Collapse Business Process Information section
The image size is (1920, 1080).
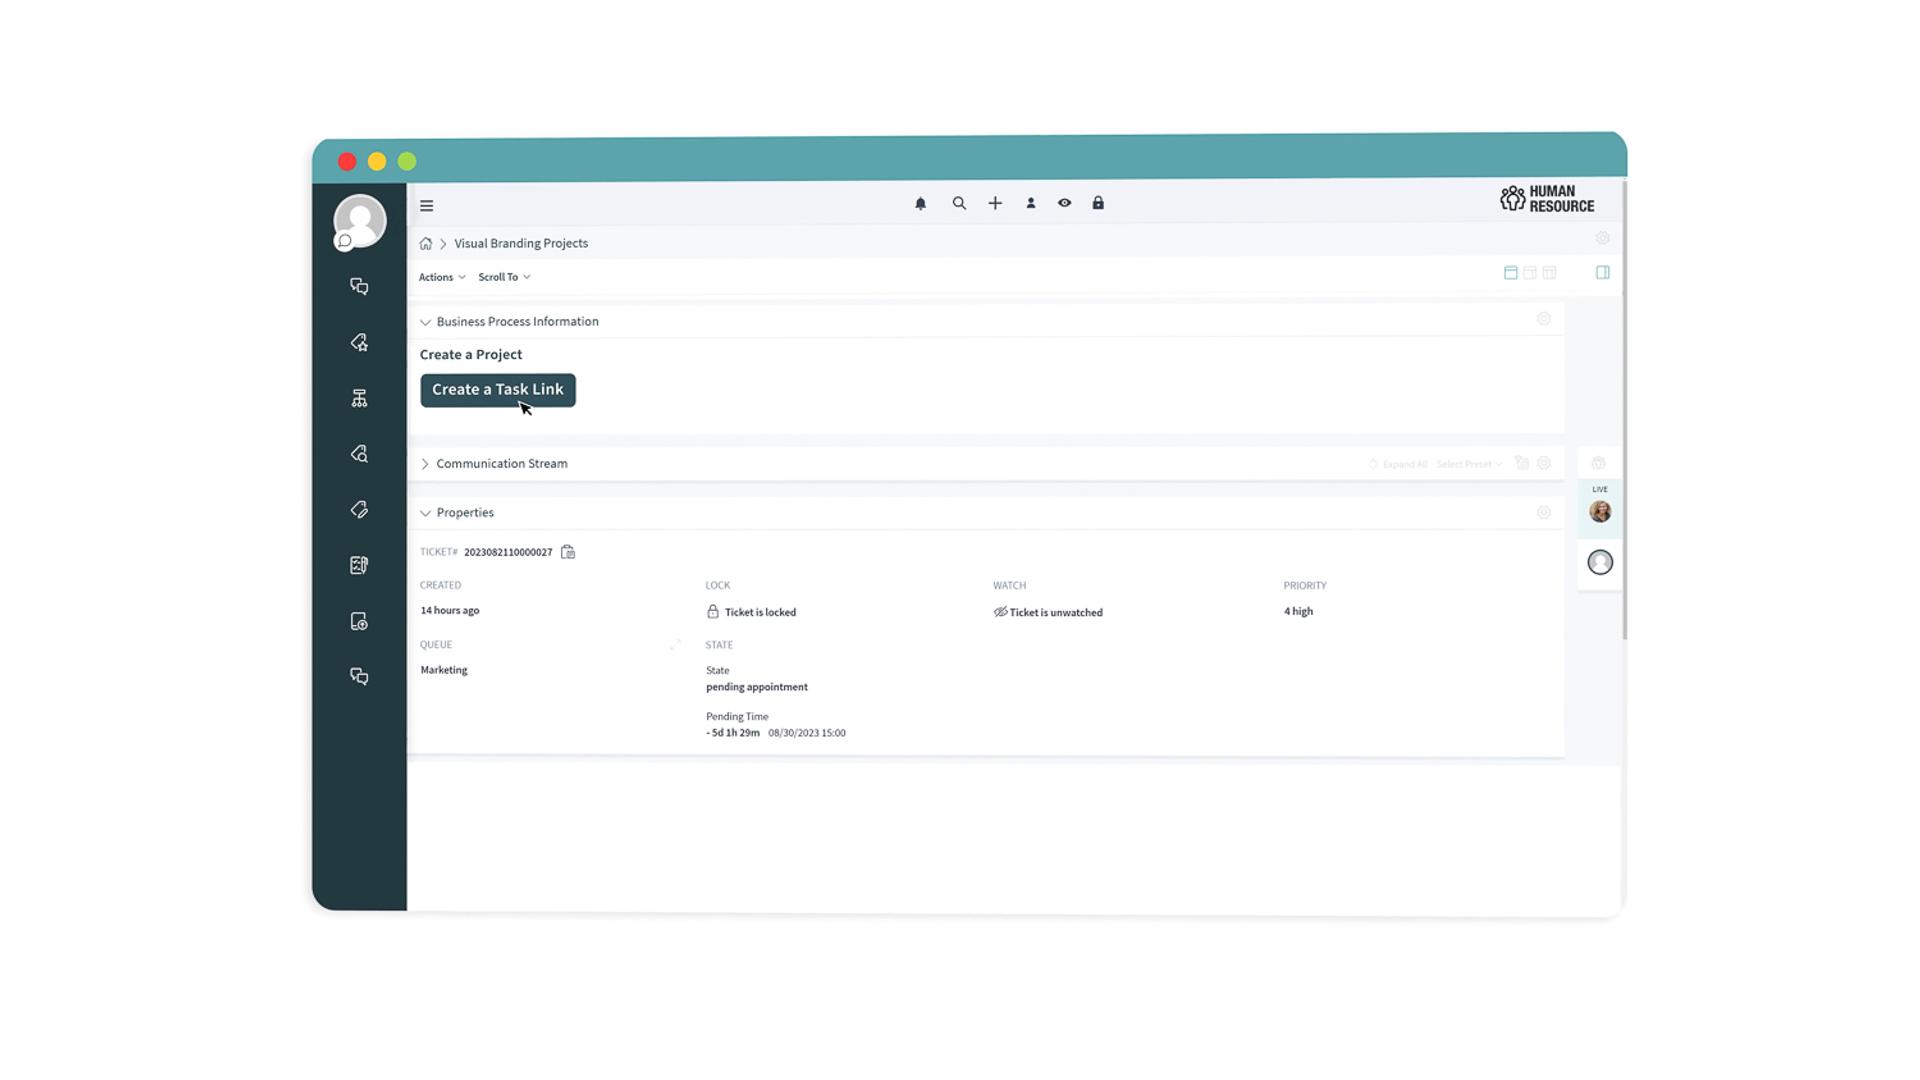[x=425, y=323]
